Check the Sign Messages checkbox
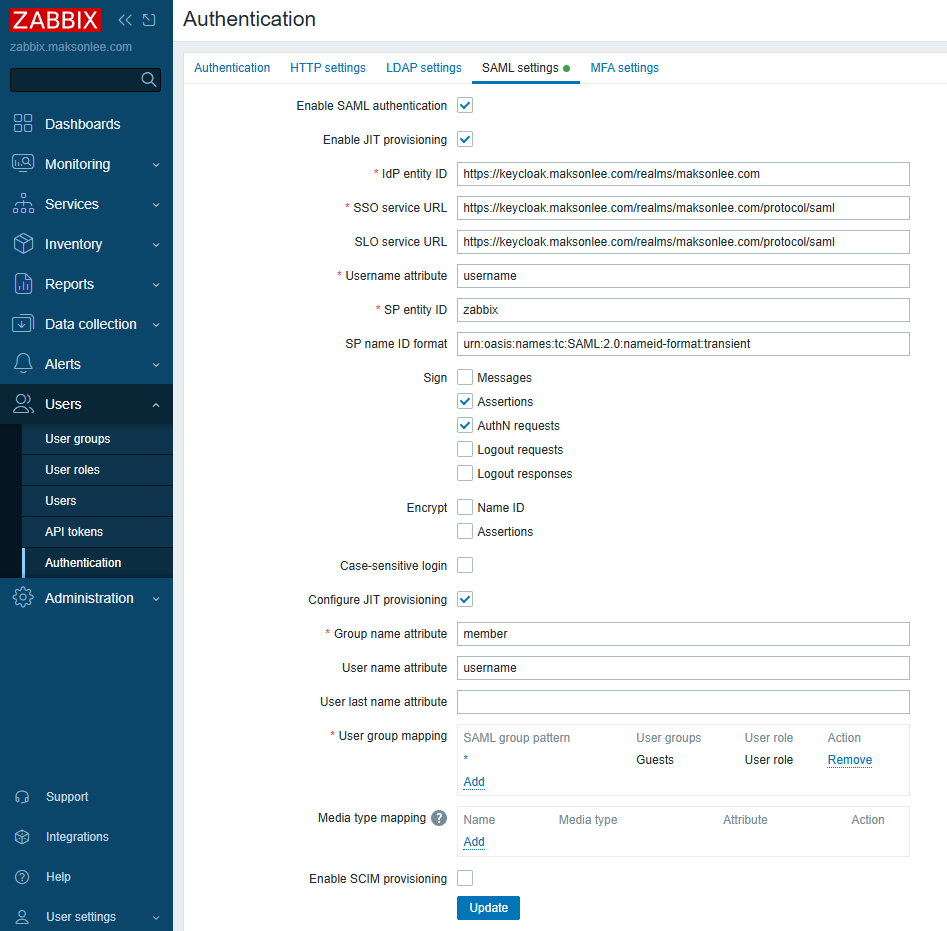 pos(465,377)
